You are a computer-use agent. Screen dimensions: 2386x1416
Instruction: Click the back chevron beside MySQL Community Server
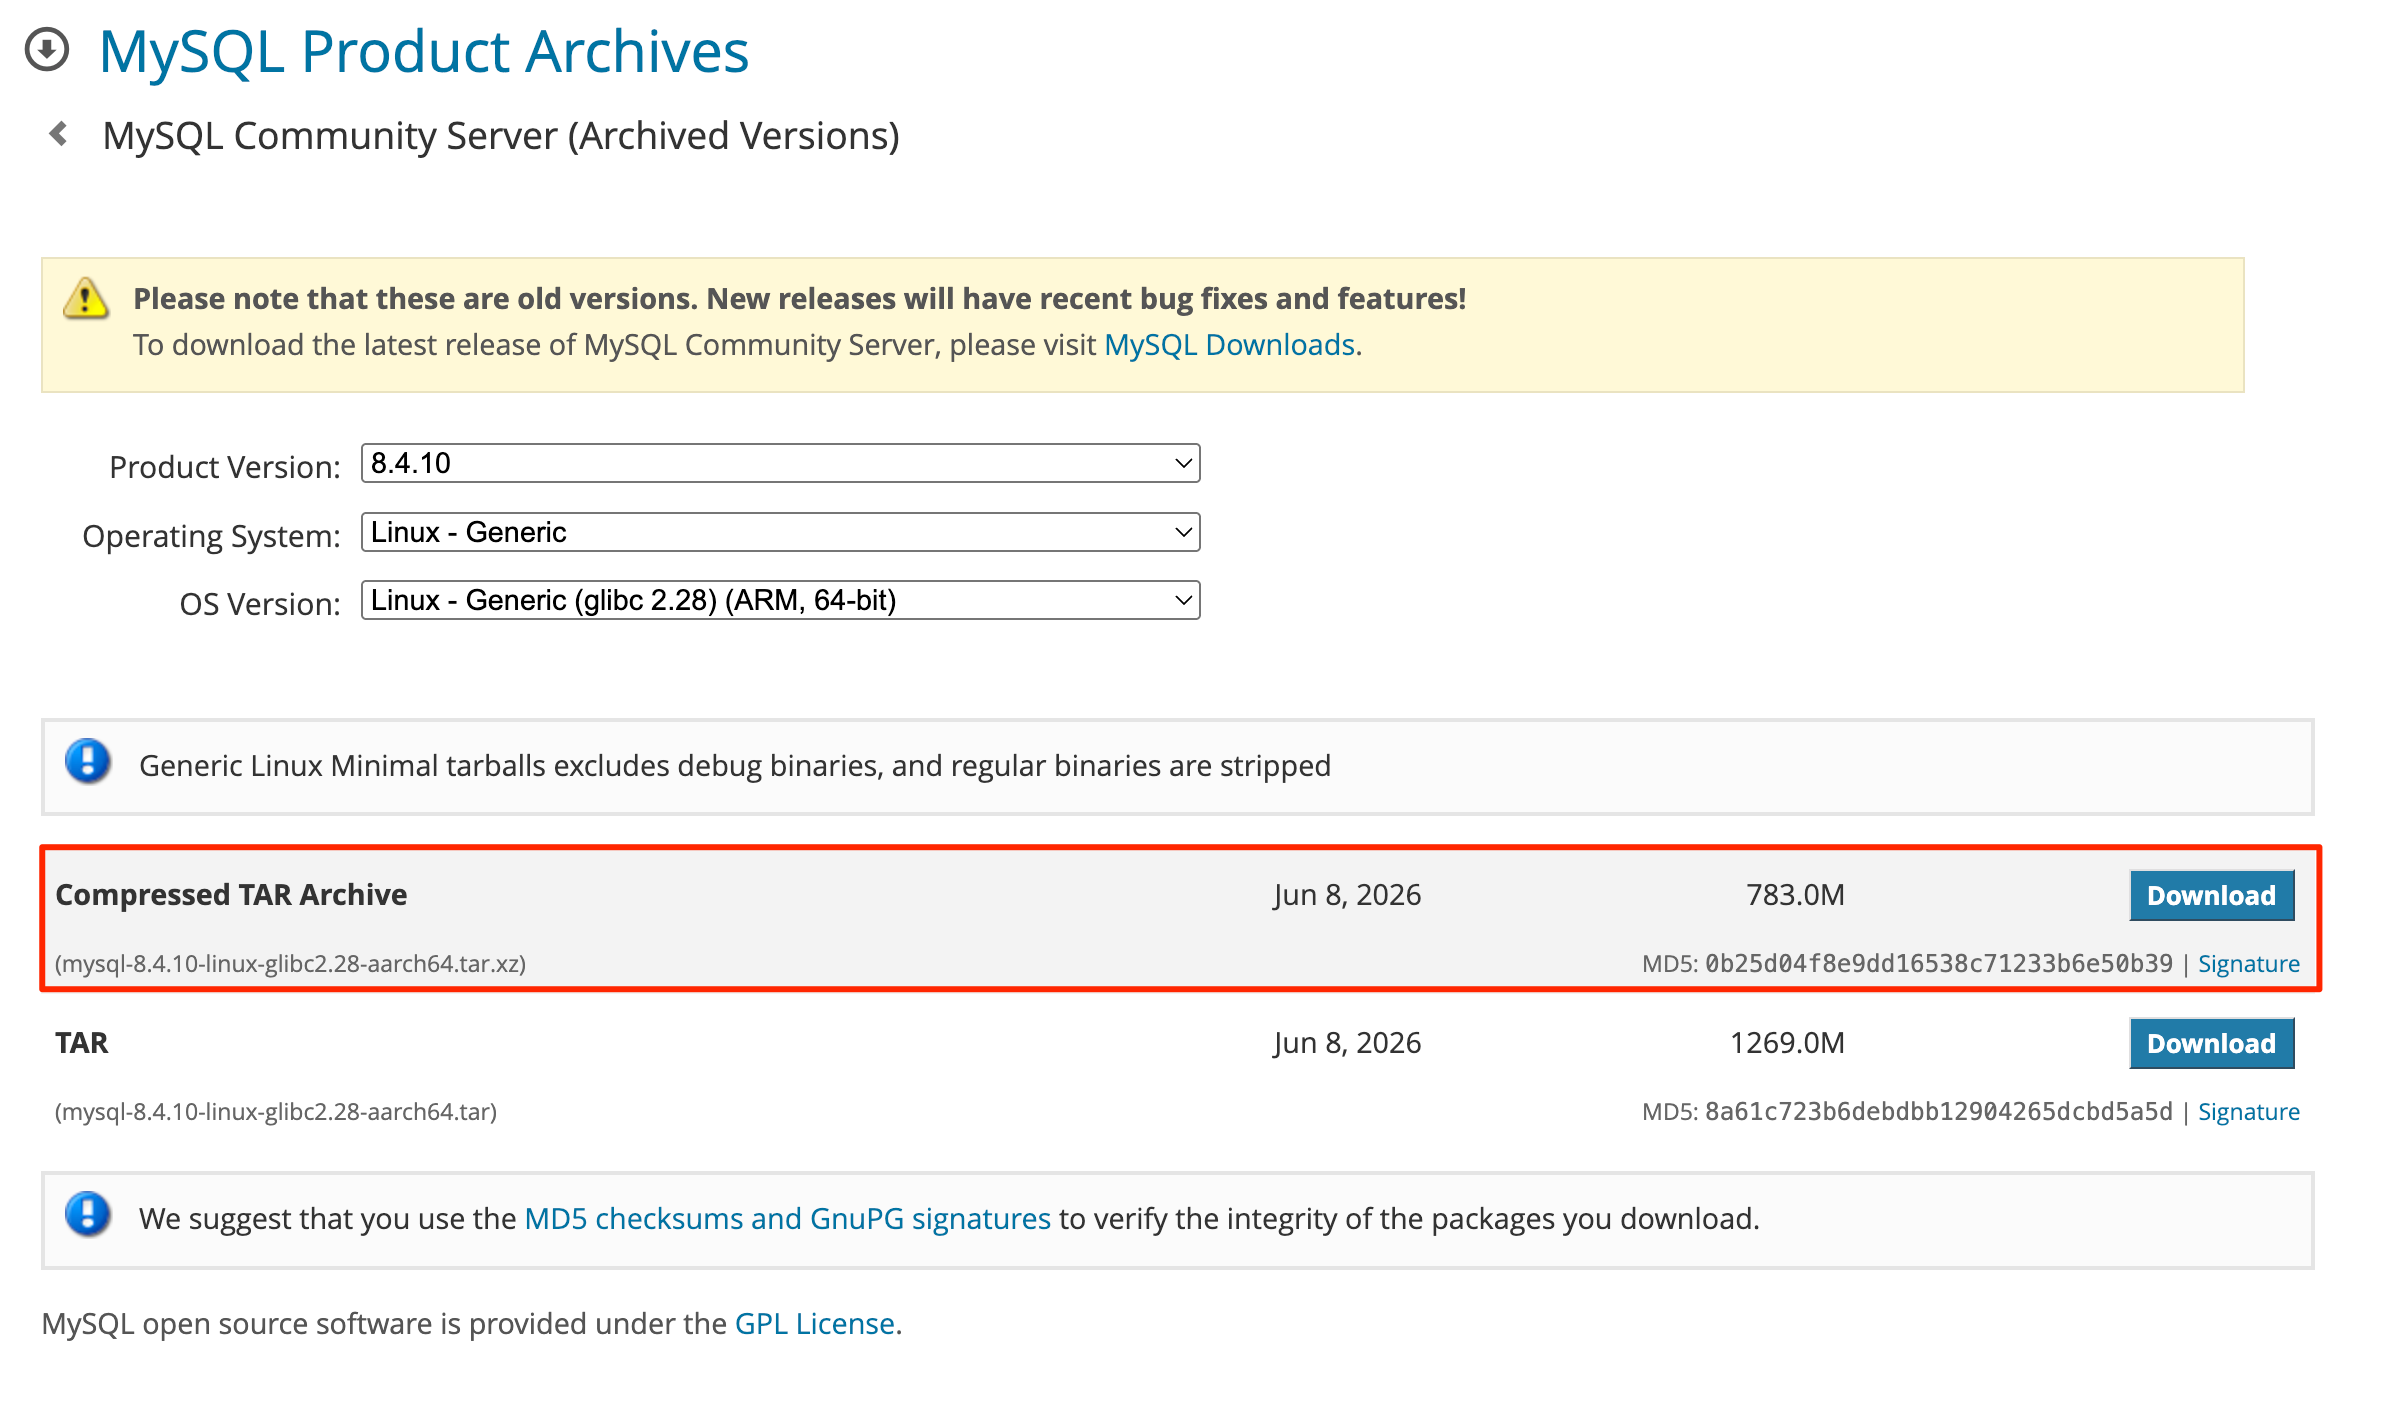point(59,134)
